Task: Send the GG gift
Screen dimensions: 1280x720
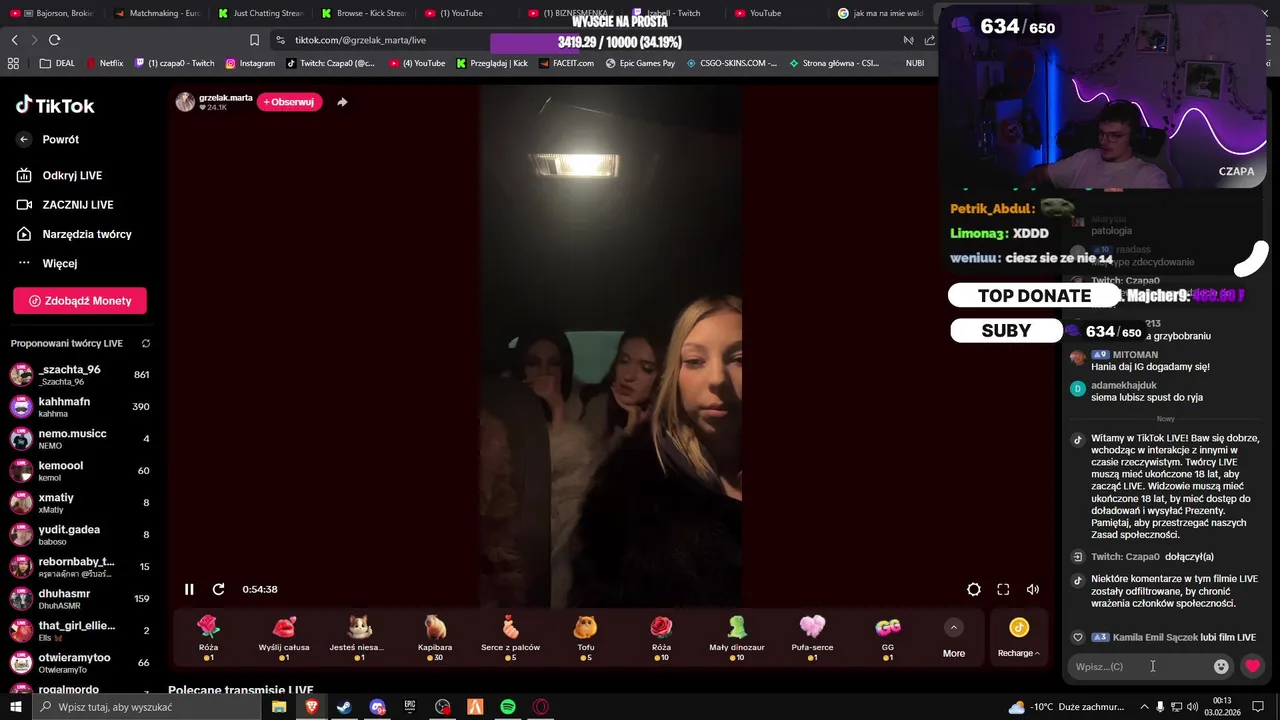Action: (888, 637)
